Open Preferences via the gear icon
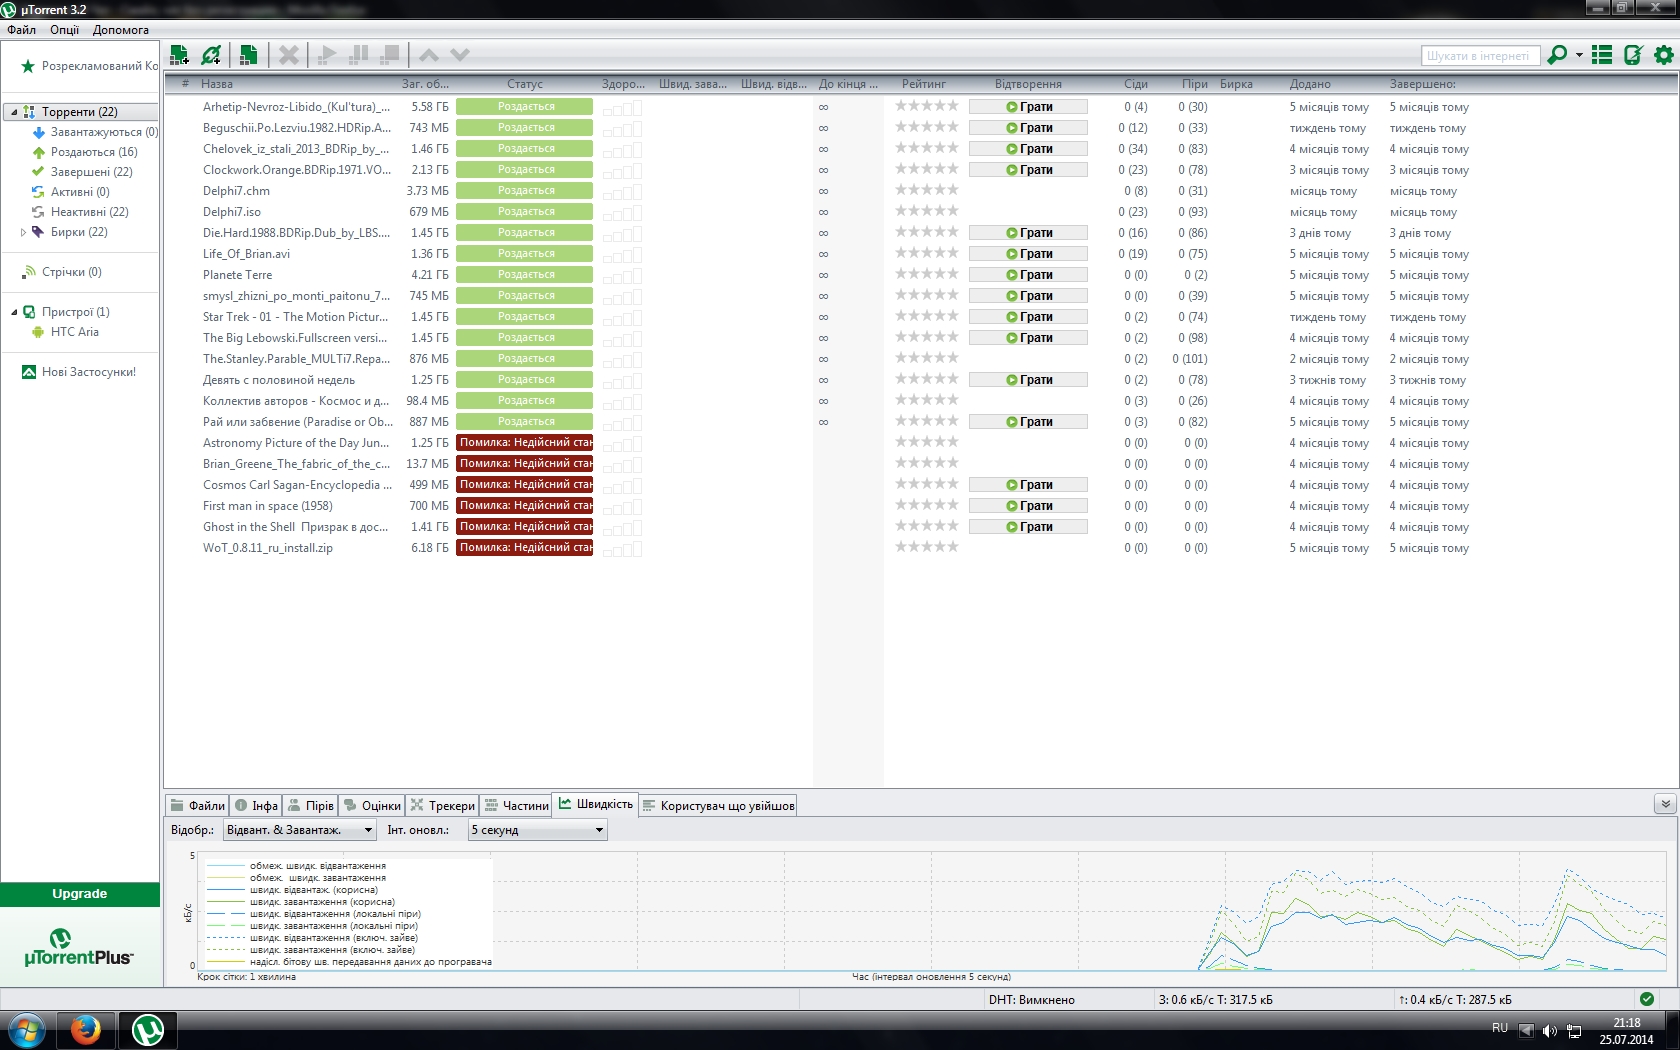Image resolution: width=1680 pixels, height=1050 pixels. click(1664, 55)
